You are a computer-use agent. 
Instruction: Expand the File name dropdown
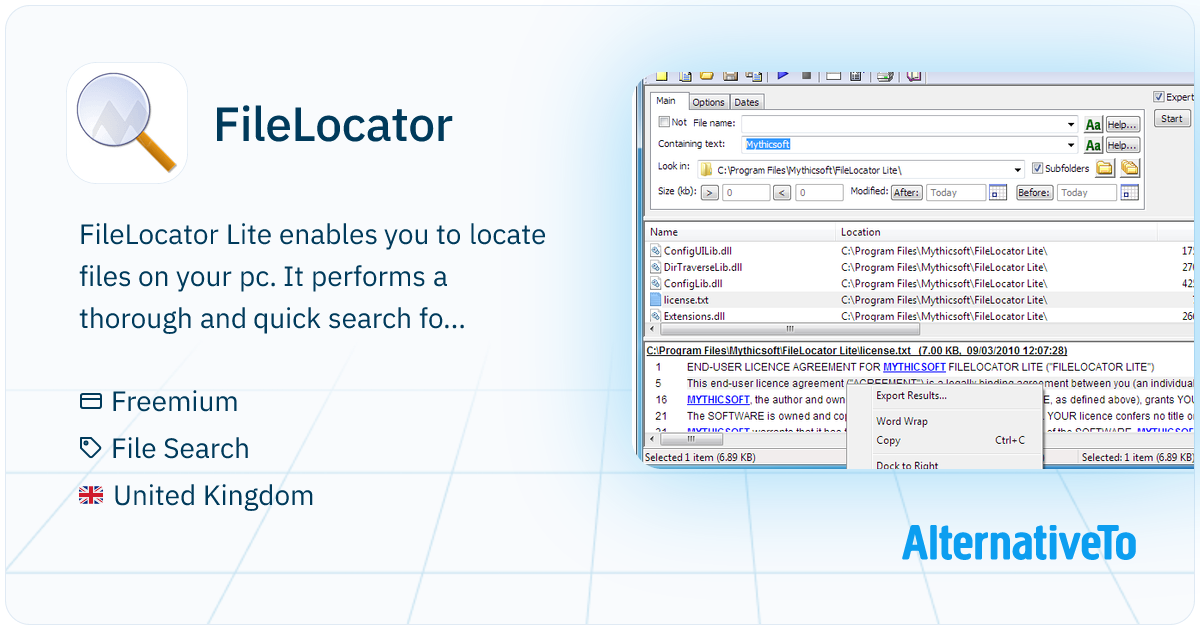(x=1071, y=124)
